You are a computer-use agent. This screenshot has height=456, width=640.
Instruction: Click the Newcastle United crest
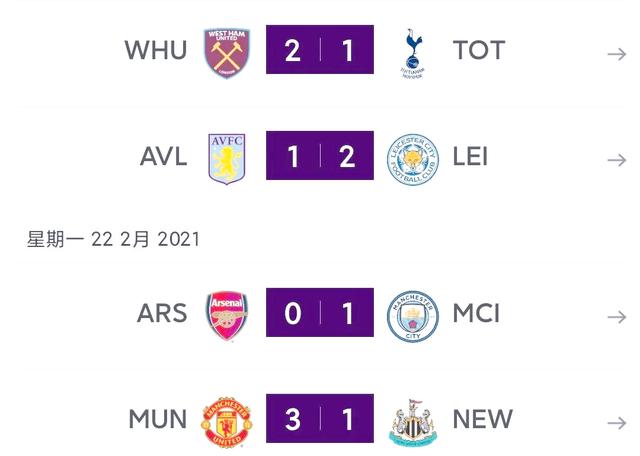(x=412, y=419)
